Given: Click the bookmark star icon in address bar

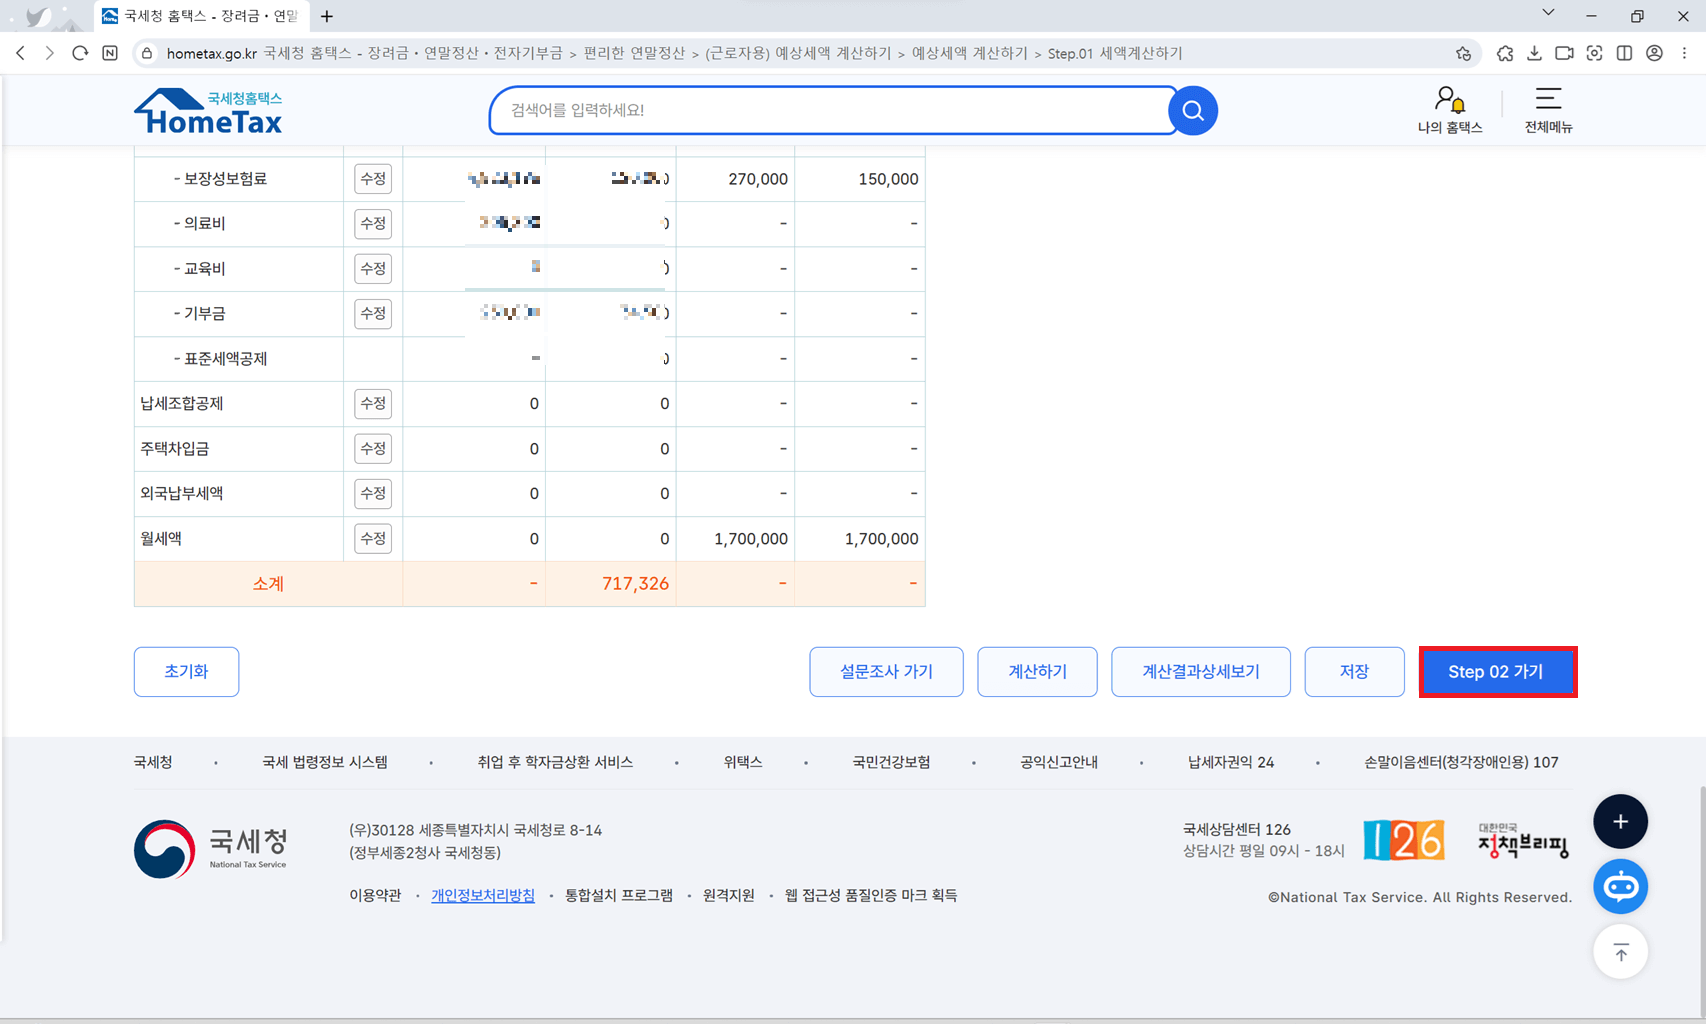Looking at the screenshot, I should pos(1463,53).
